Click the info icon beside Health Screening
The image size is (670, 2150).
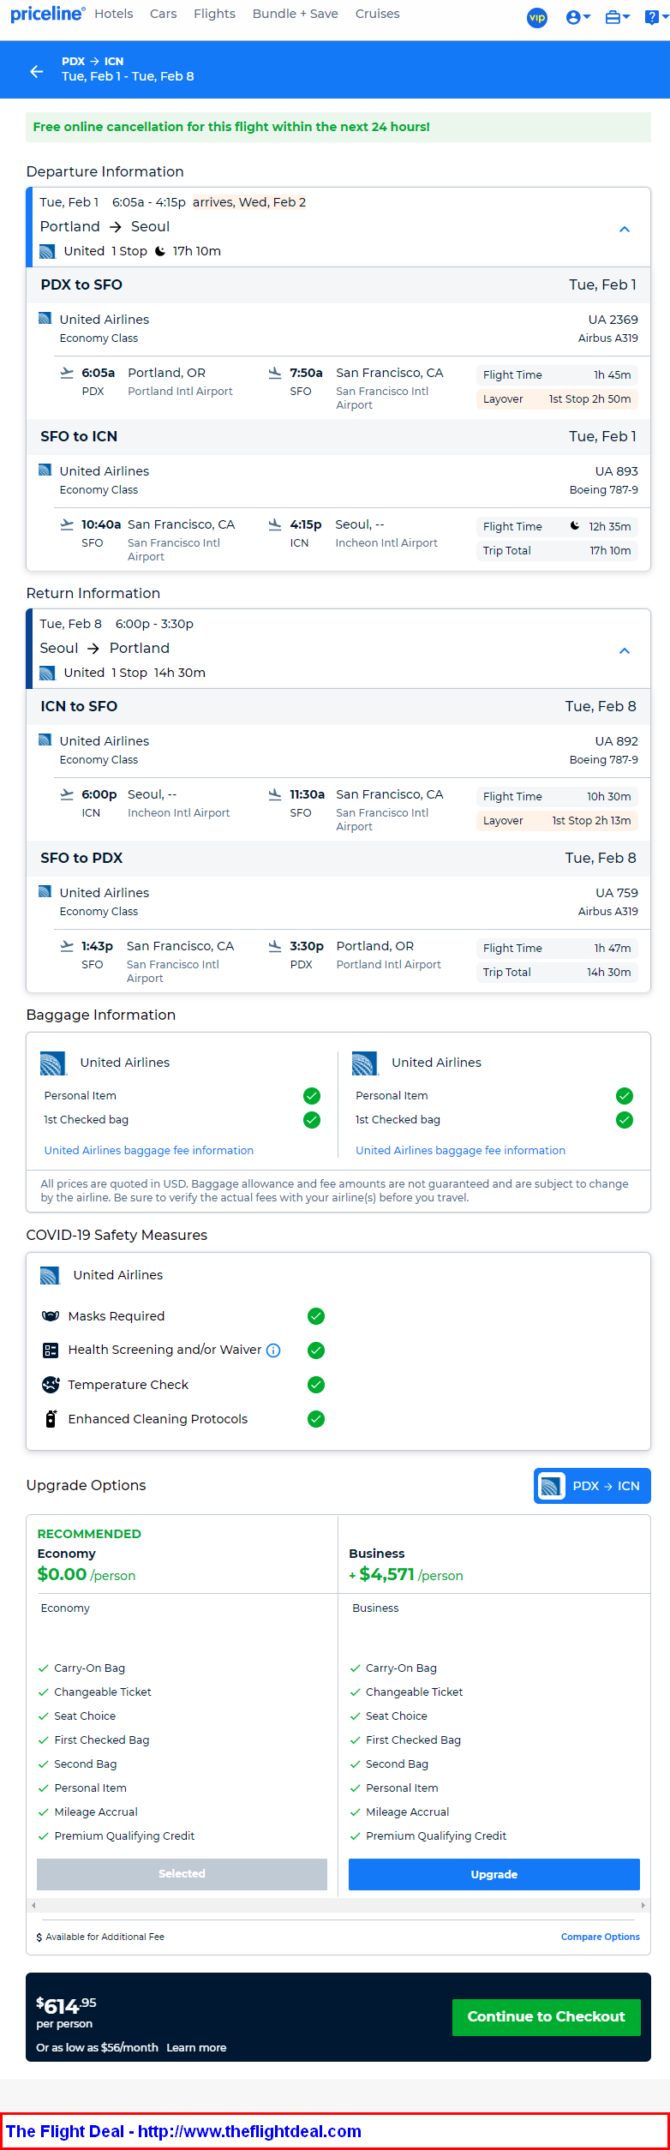pos(273,1350)
